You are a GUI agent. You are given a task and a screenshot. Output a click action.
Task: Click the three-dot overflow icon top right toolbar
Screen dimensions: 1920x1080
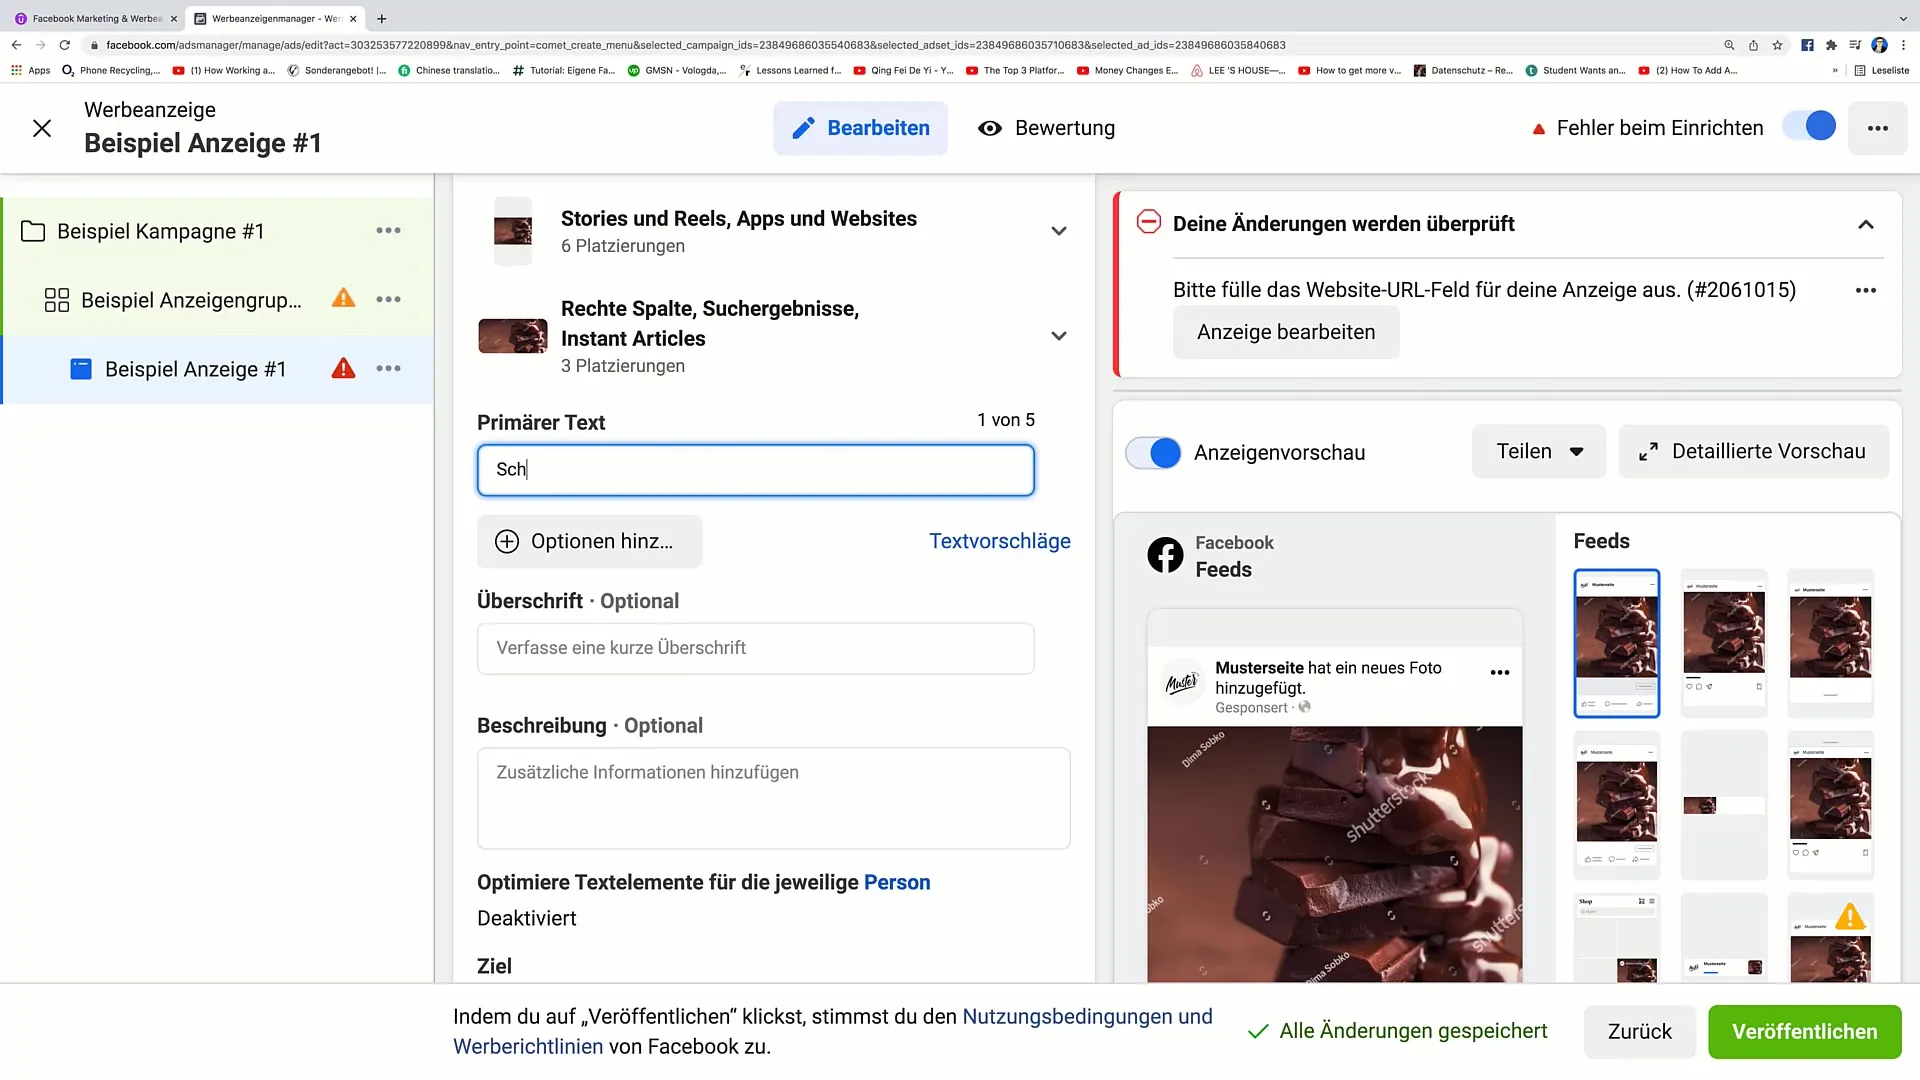point(1880,128)
